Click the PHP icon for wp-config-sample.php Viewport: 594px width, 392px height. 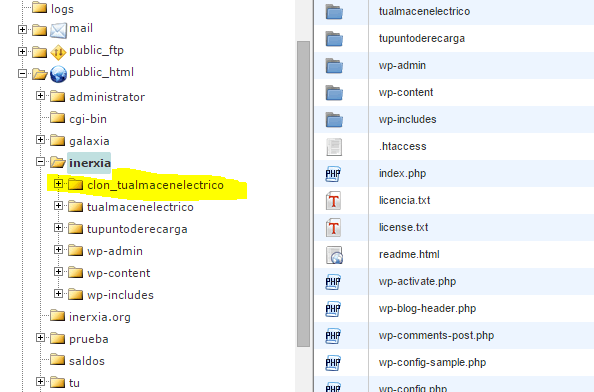click(333, 363)
